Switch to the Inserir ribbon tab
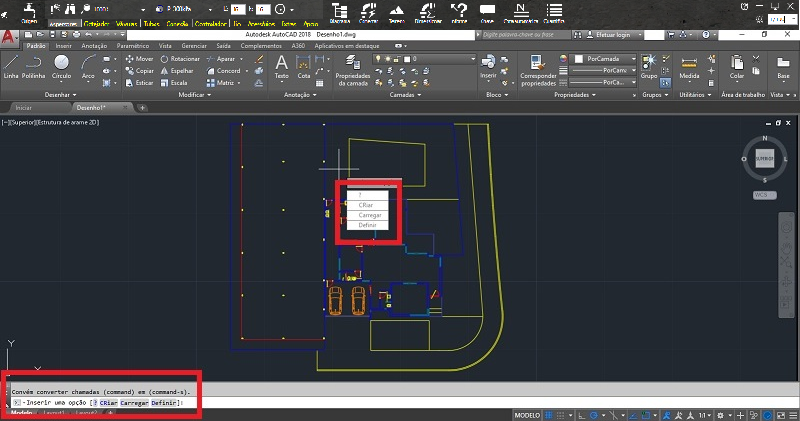 64,46
